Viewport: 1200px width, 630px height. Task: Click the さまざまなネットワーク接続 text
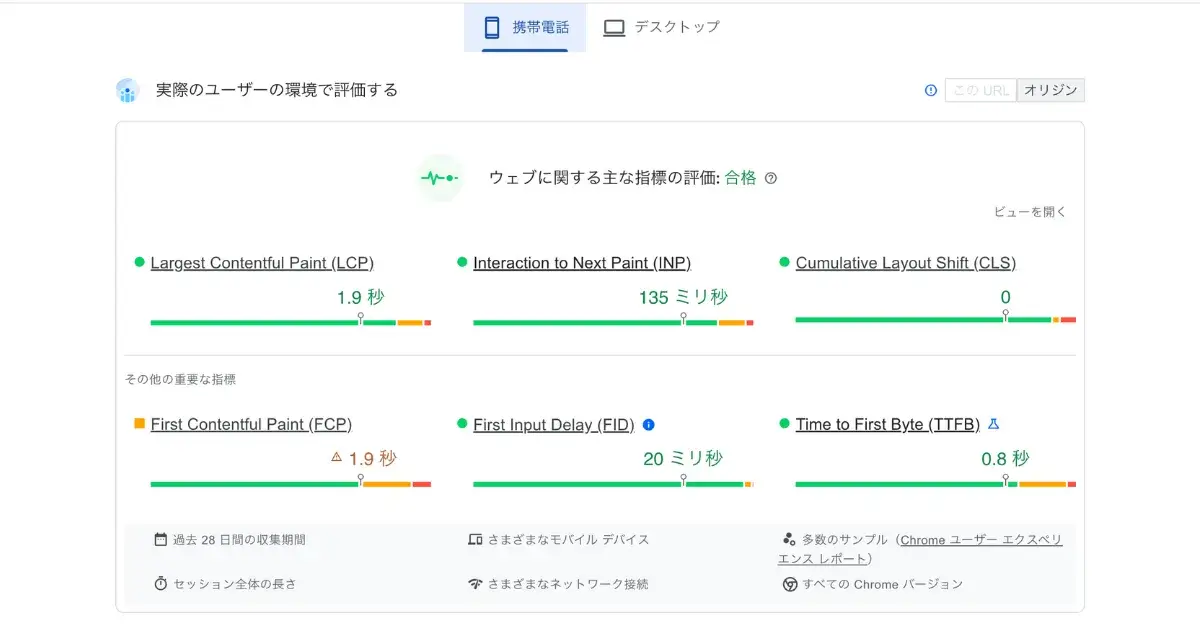[568, 584]
